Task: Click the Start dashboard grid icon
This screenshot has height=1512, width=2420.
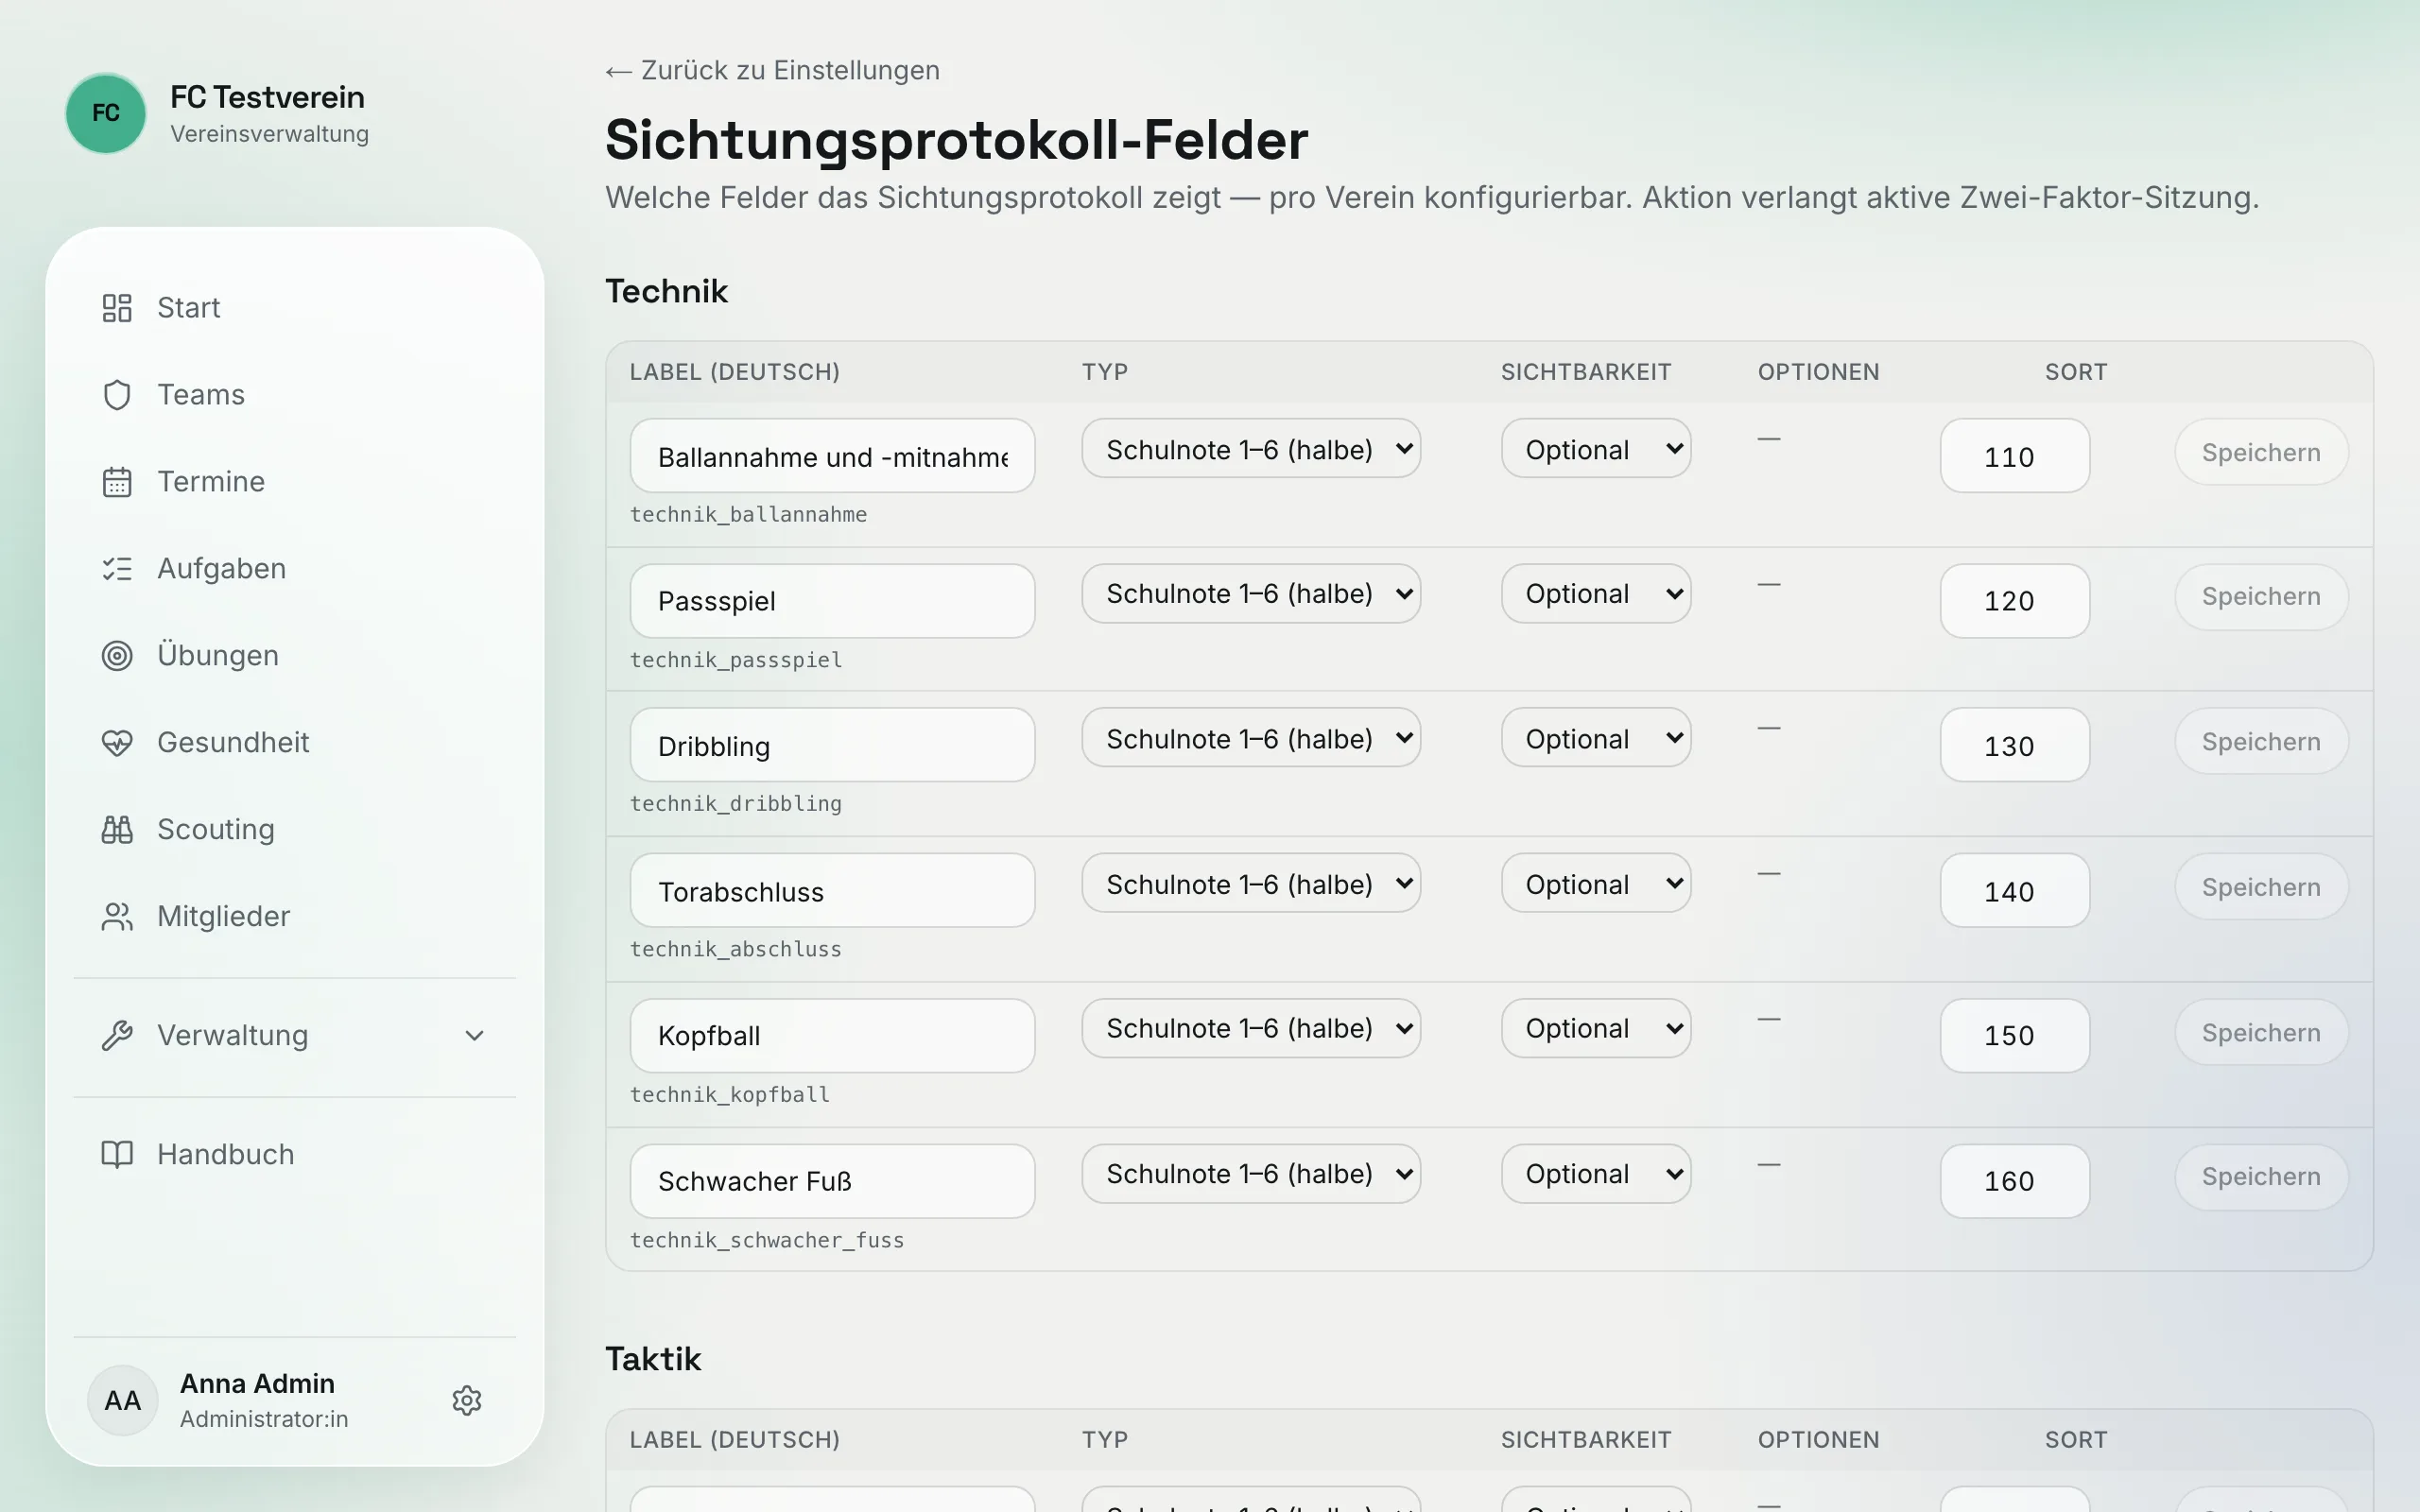Action: point(117,308)
